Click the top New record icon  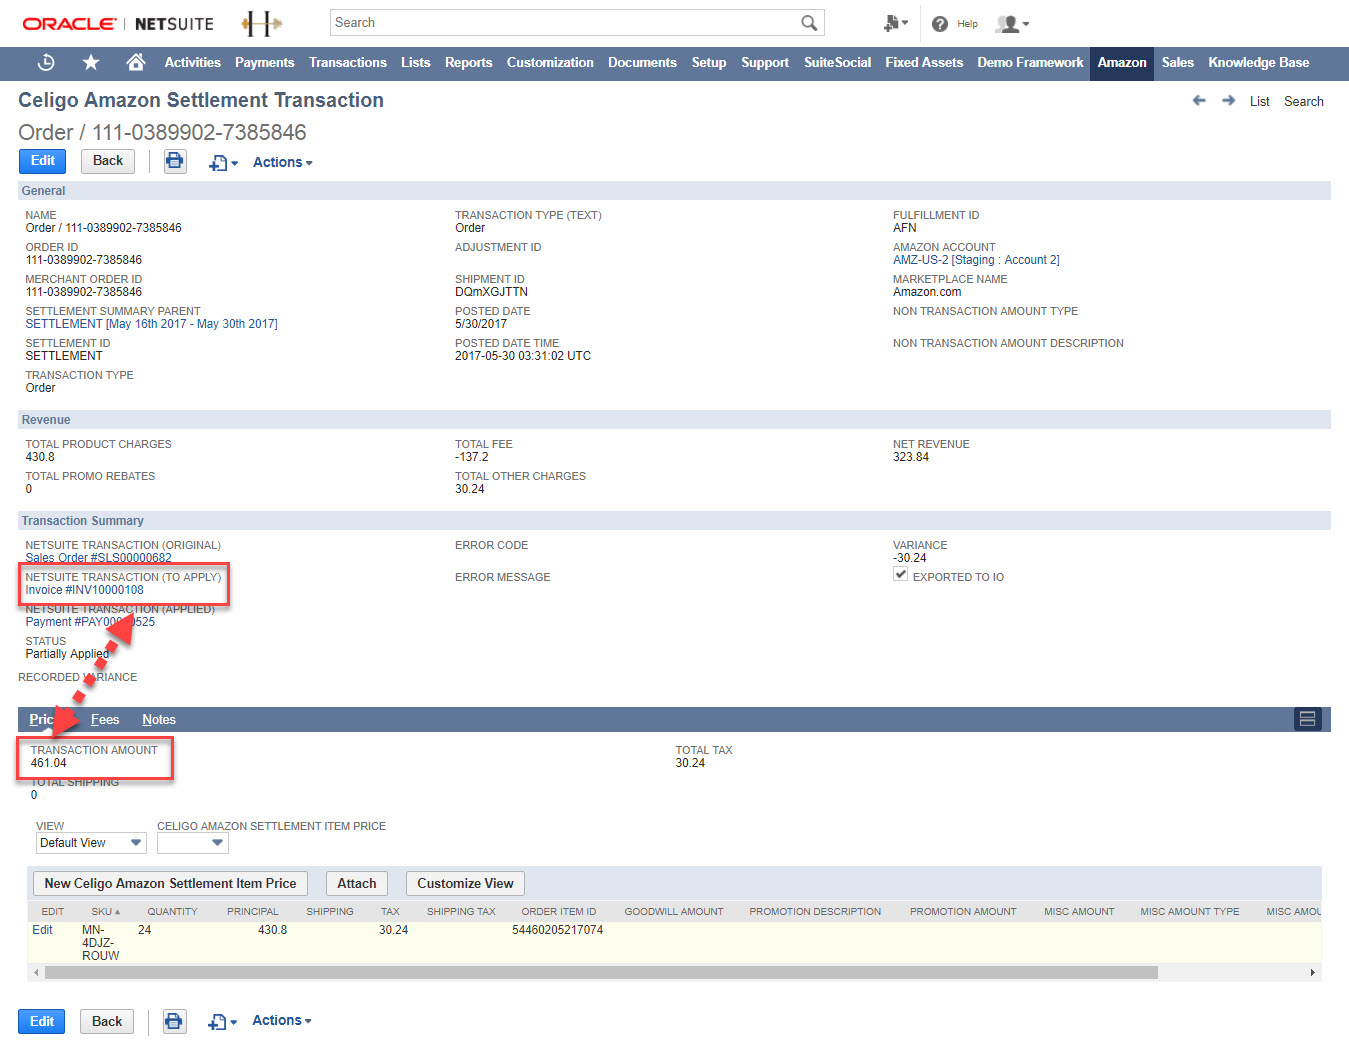tap(223, 163)
